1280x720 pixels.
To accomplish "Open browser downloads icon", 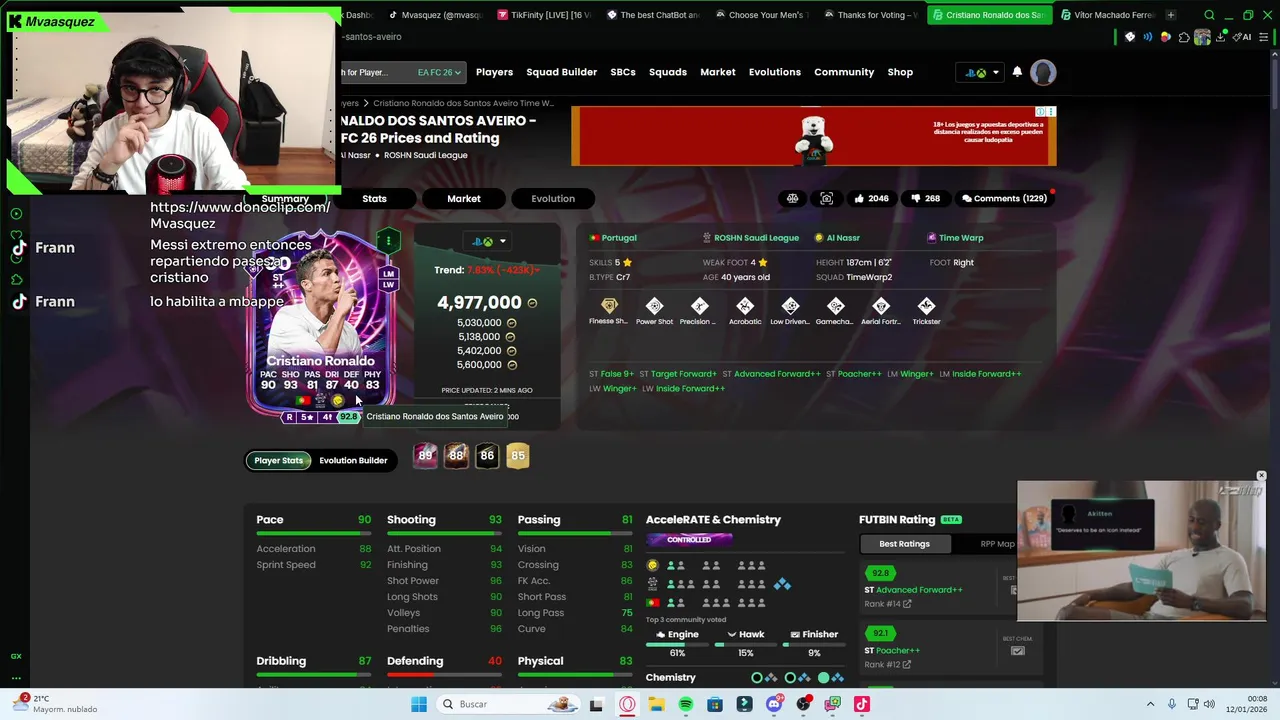I will (1220, 37).
